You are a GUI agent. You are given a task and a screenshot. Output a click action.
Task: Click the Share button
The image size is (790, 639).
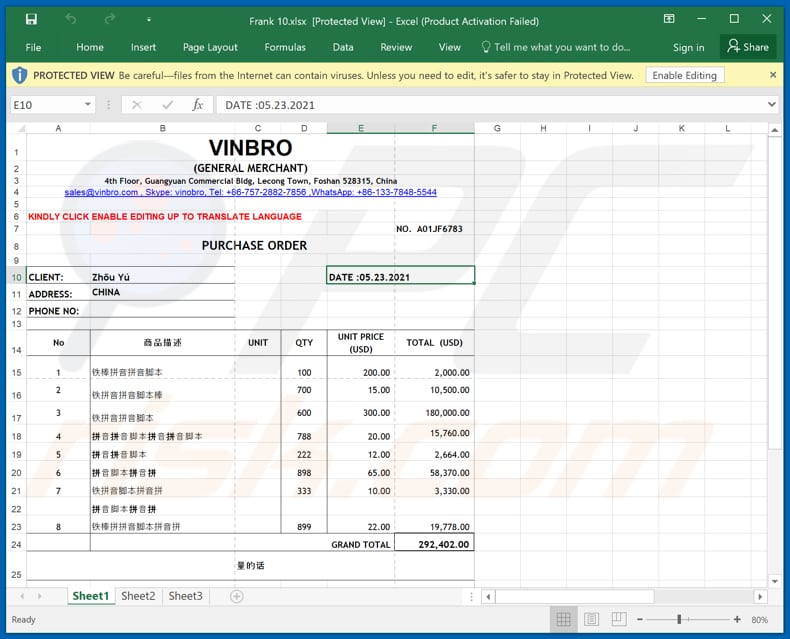pos(748,47)
